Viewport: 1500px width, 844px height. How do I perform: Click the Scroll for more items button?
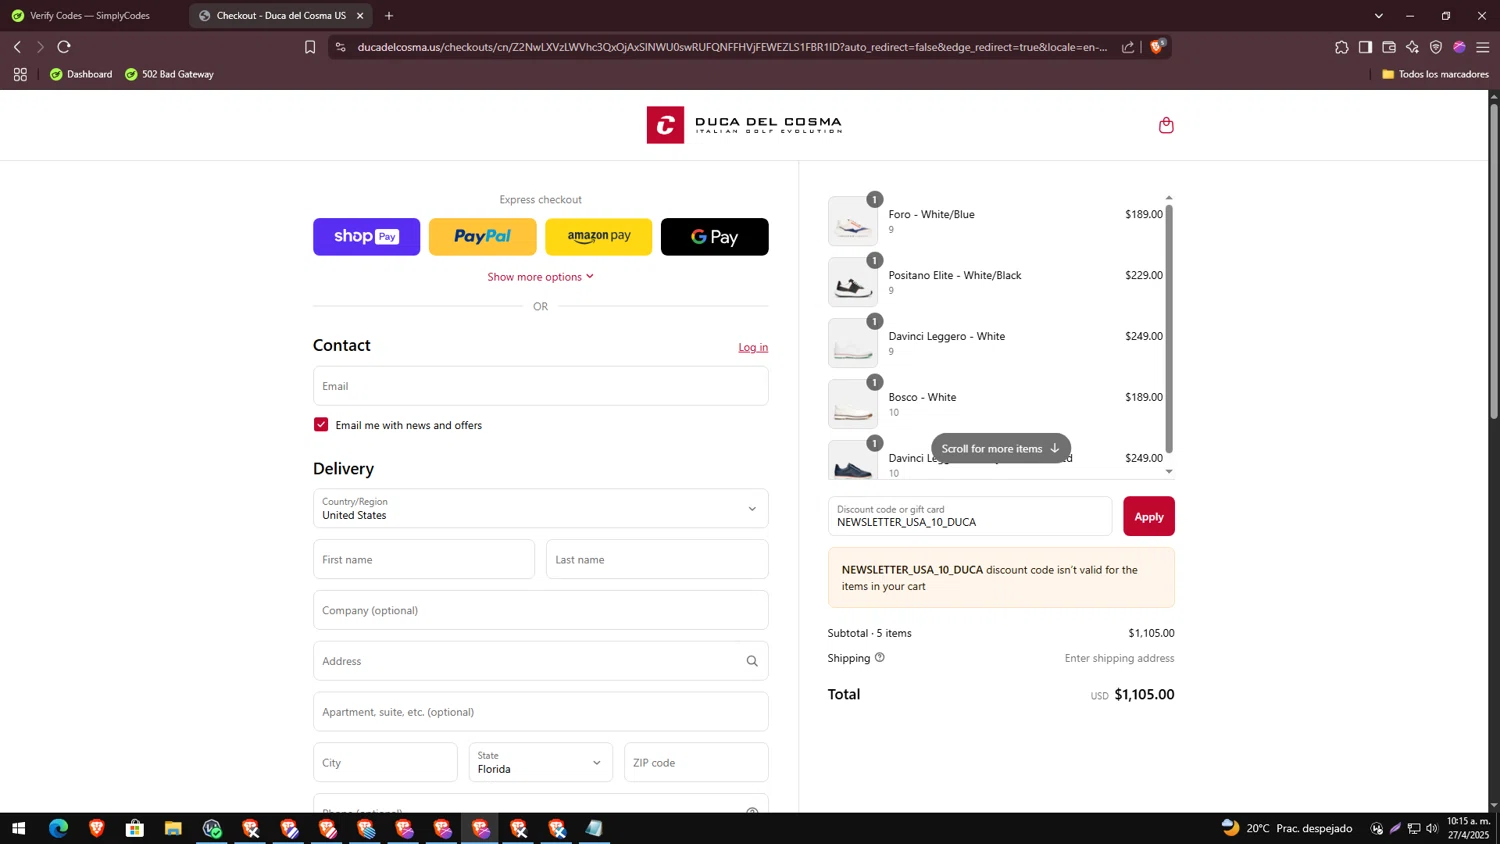click(x=1001, y=448)
